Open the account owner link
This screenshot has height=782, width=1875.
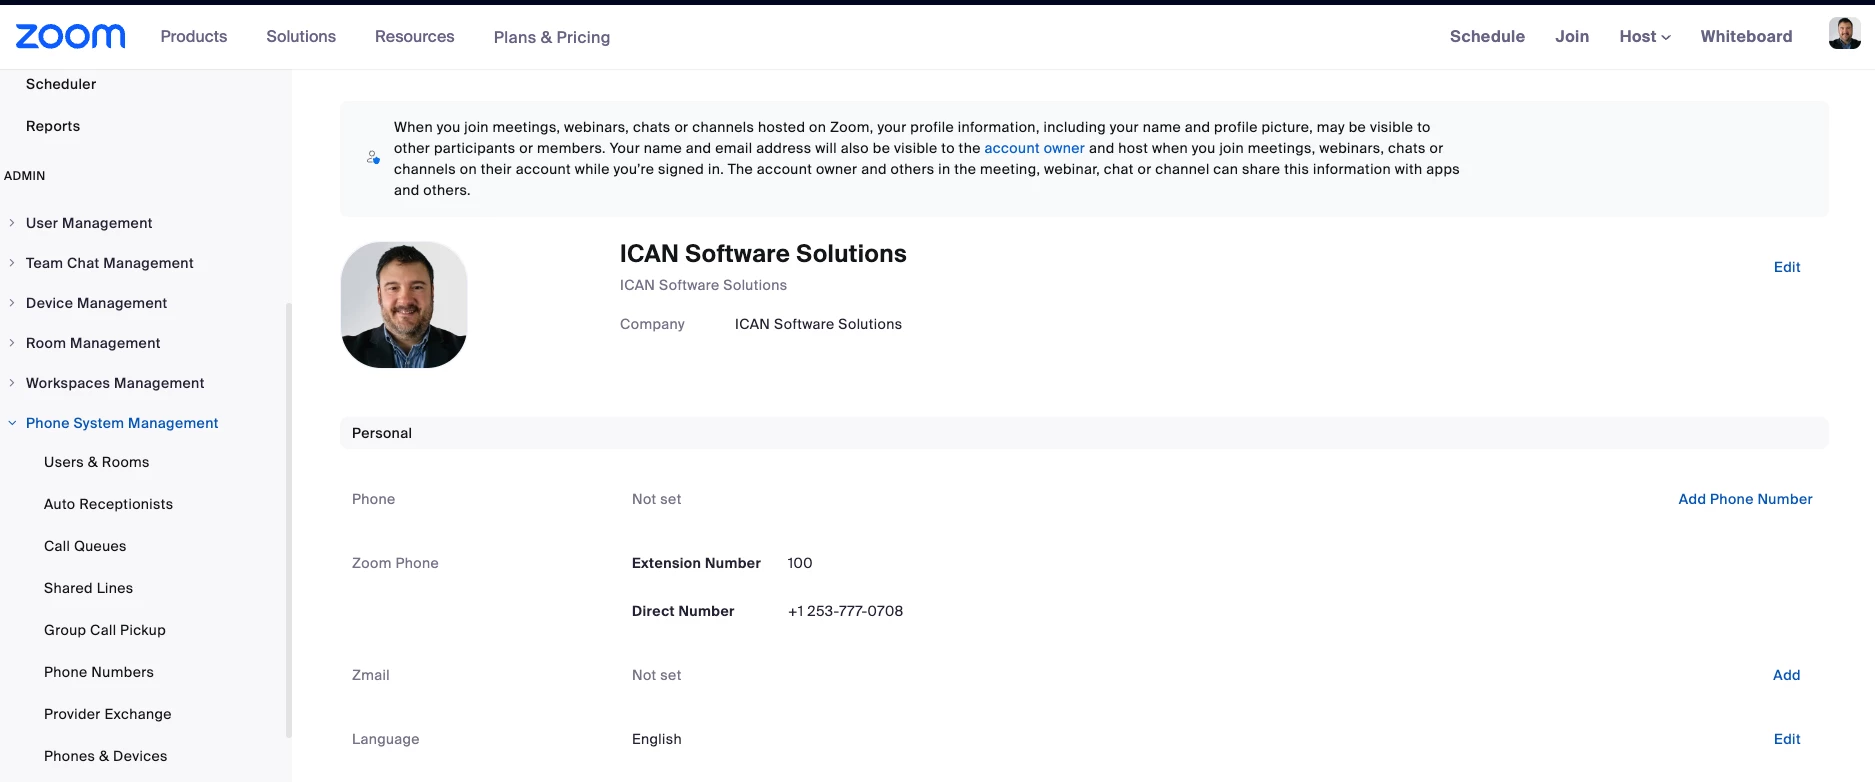tap(1034, 148)
